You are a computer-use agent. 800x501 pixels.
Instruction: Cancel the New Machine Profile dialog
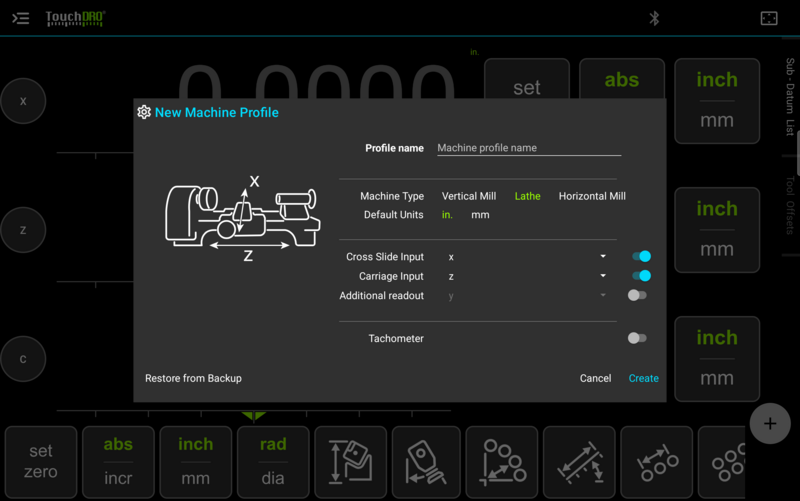[x=595, y=379]
